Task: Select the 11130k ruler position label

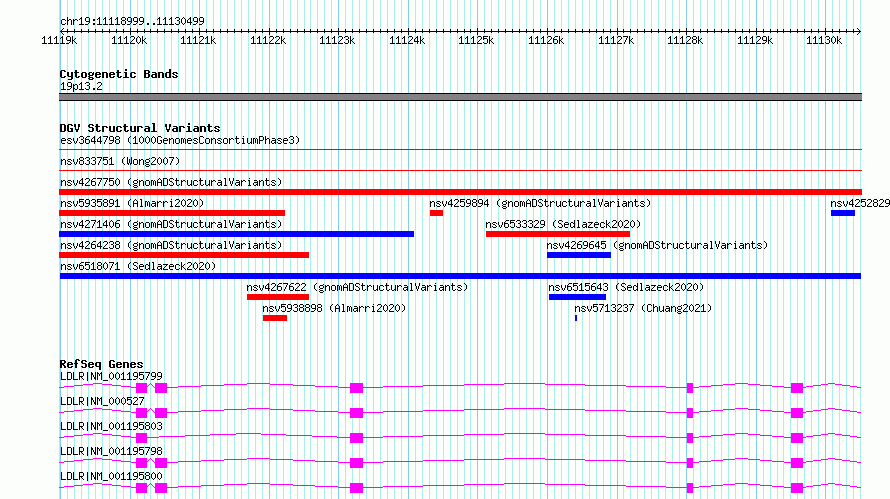Action: (x=824, y=40)
